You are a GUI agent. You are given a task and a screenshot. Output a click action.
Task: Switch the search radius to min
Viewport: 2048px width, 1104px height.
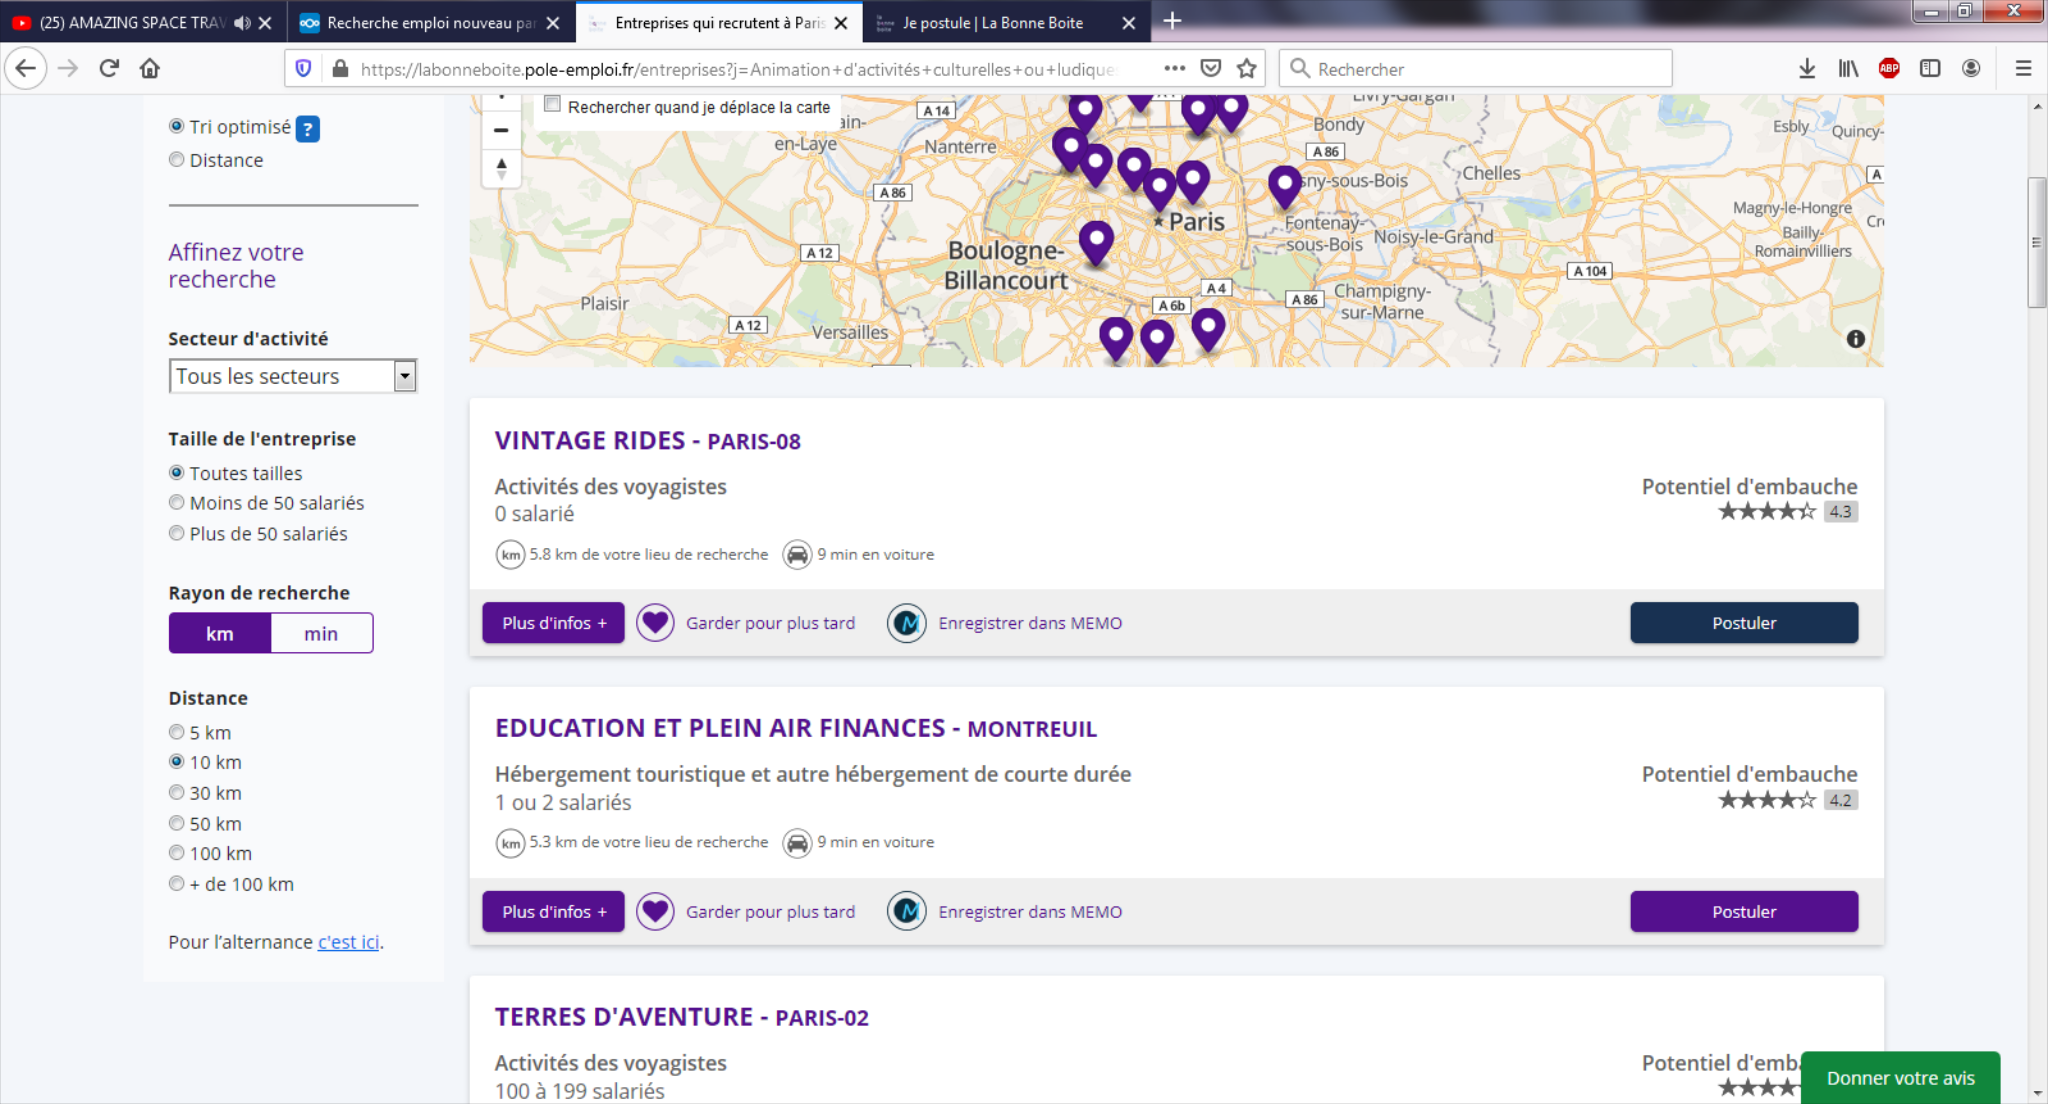coord(321,634)
